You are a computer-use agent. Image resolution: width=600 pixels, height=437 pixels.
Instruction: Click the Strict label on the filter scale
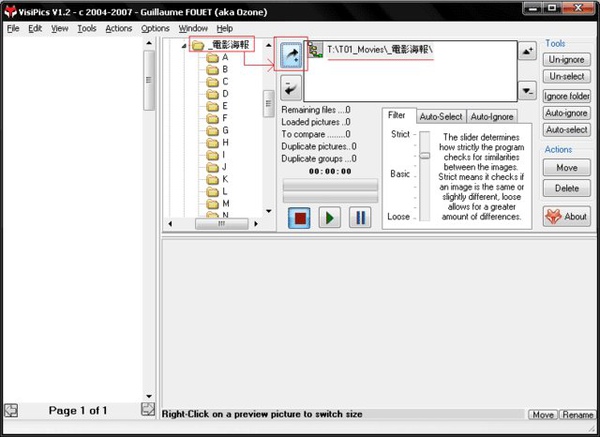[x=400, y=134]
